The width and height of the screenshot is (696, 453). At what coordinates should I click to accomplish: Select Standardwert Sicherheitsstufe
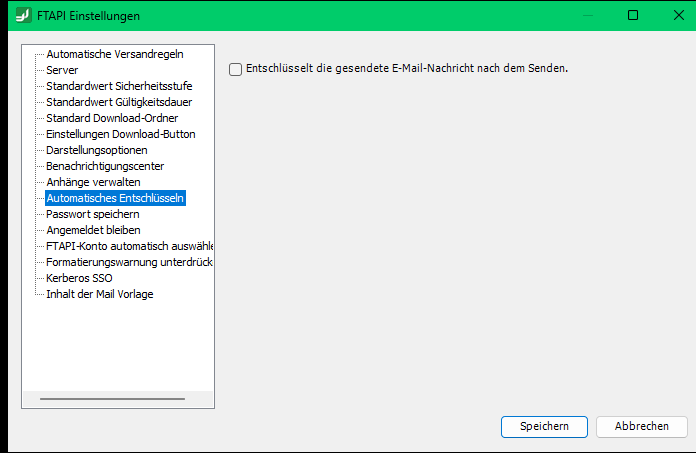pos(119,86)
